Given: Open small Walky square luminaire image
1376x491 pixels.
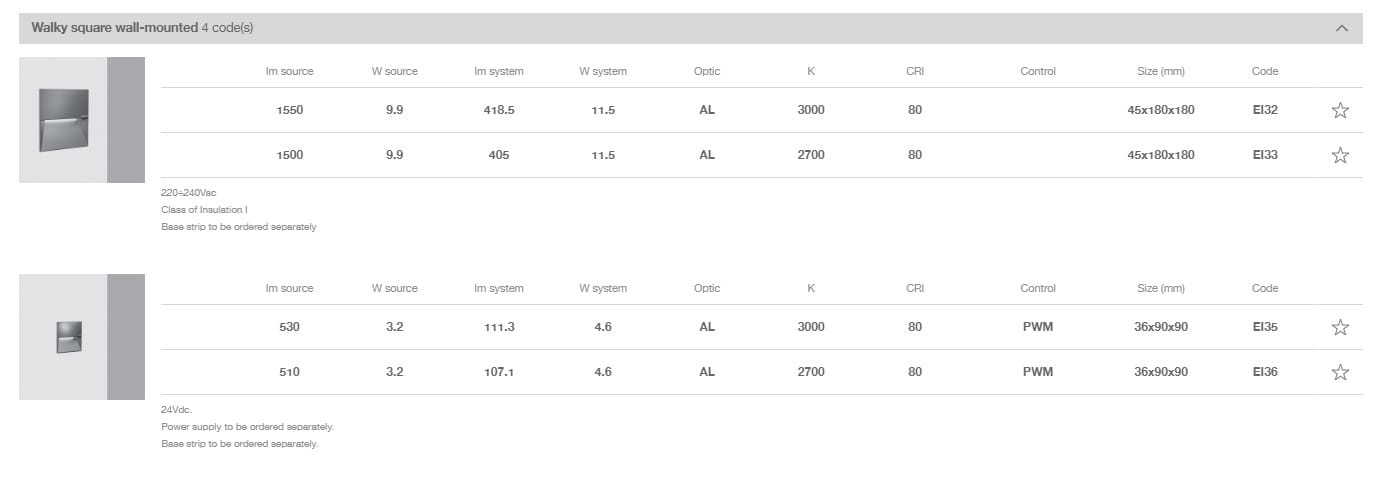Looking at the screenshot, I should tap(69, 337).
